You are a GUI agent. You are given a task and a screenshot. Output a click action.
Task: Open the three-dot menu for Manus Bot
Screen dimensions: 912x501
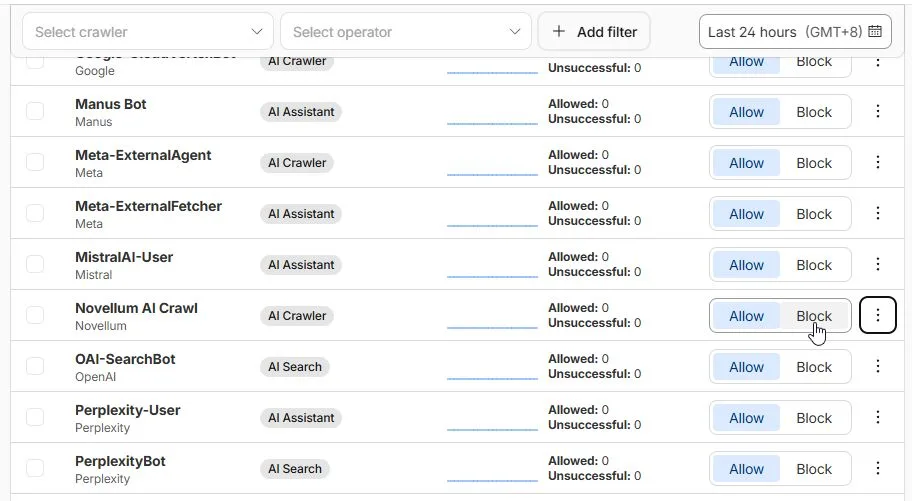pos(878,112)
